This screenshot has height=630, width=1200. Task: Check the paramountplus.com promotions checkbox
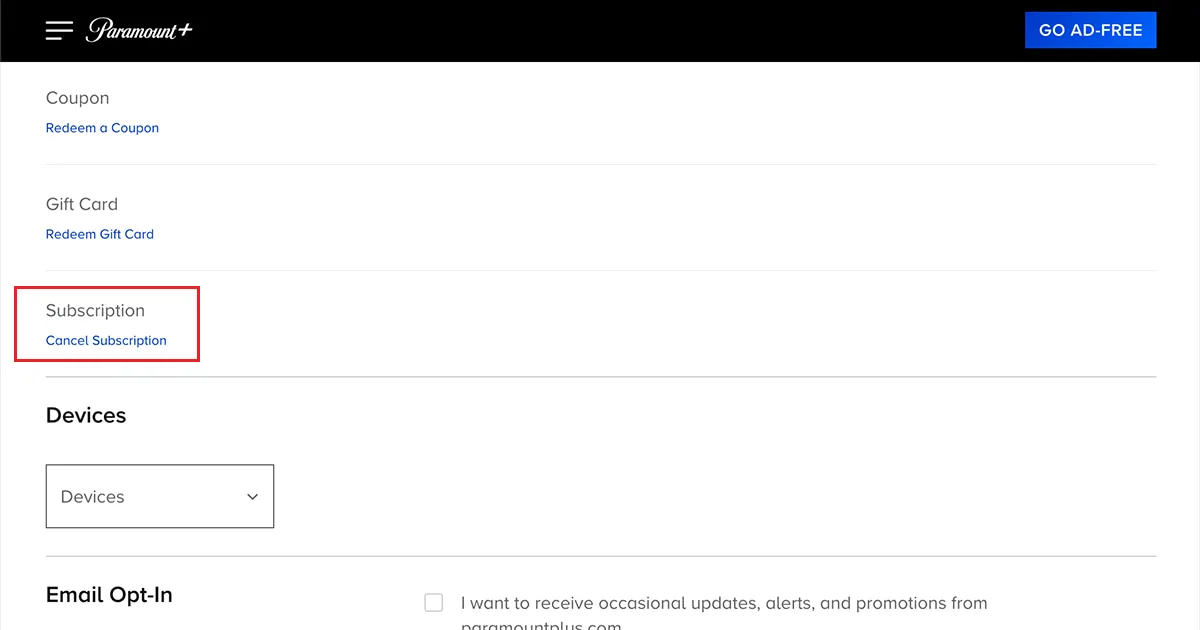point(433,602)
